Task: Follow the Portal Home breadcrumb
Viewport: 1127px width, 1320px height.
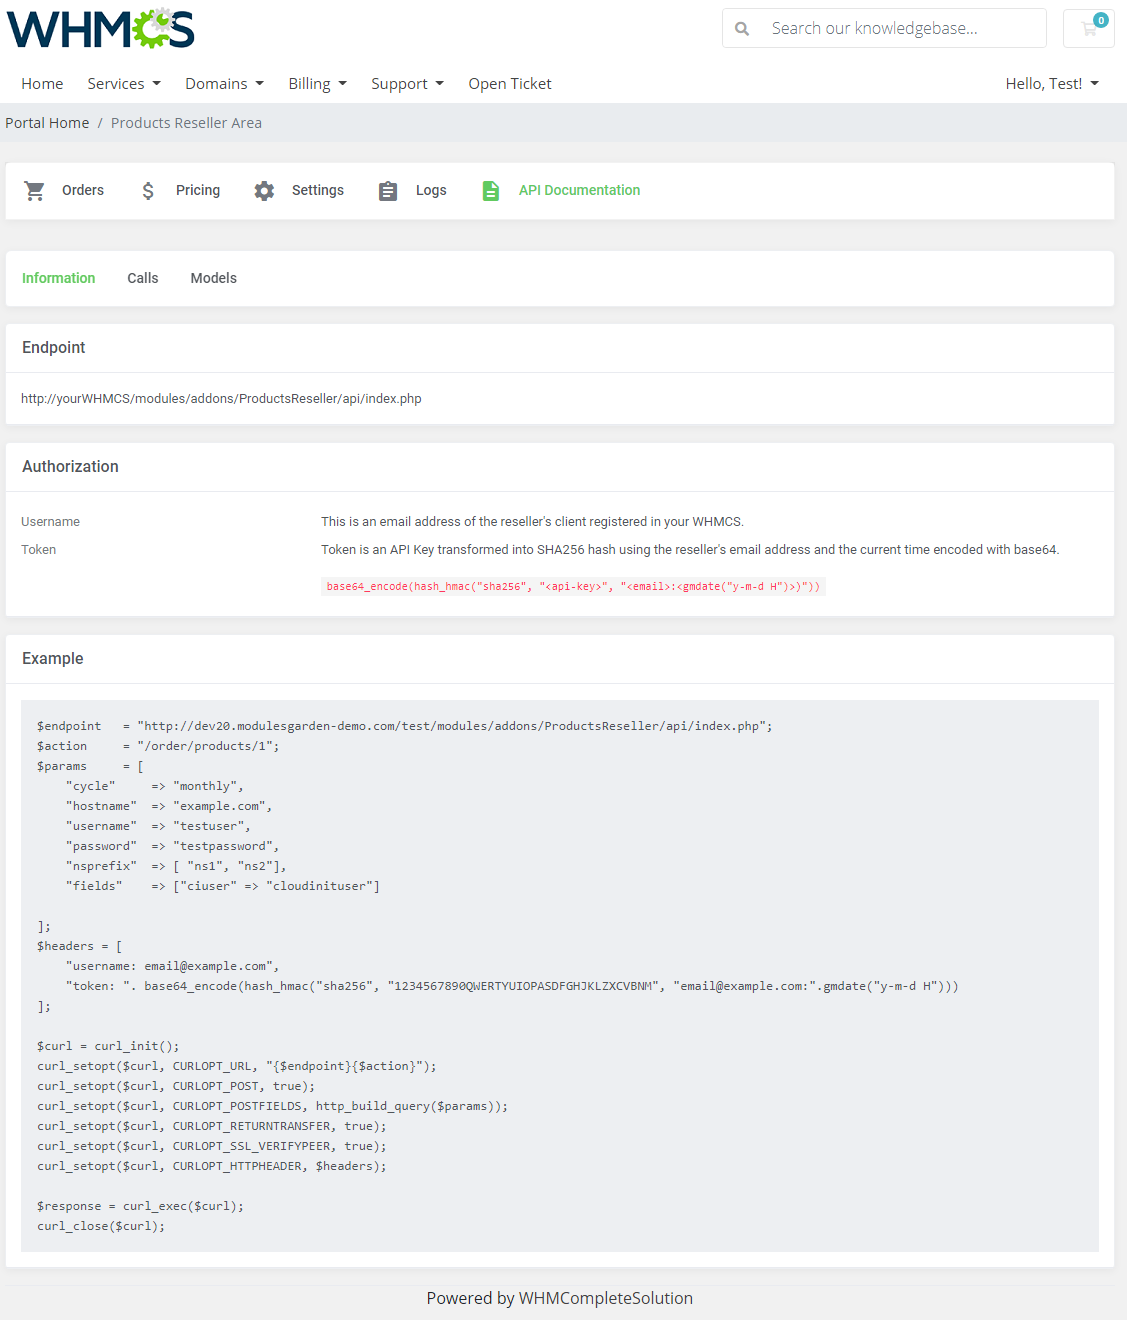Action: point(47,123)
